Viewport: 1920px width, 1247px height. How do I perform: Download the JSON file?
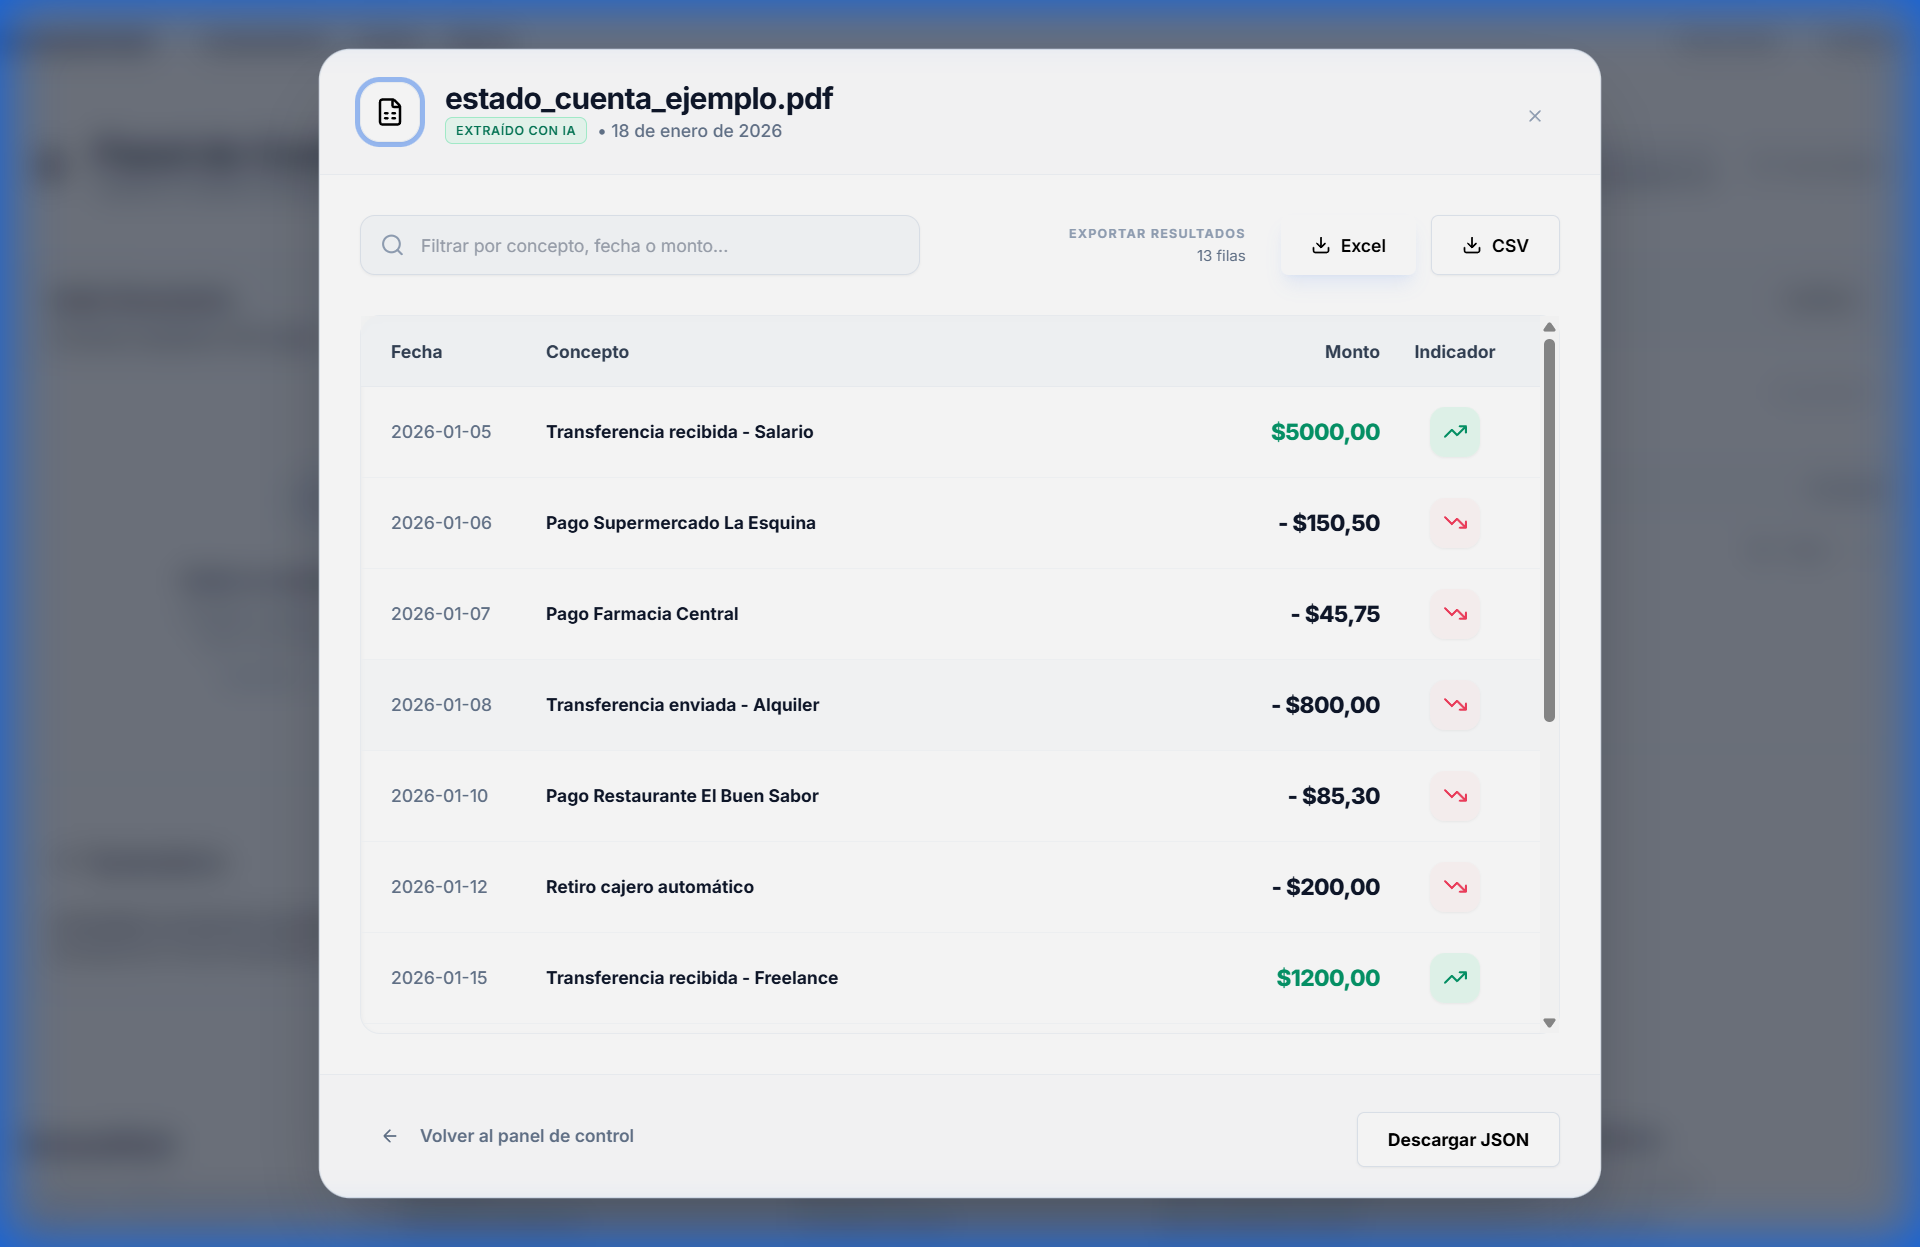click(x=1458, y=1140)
